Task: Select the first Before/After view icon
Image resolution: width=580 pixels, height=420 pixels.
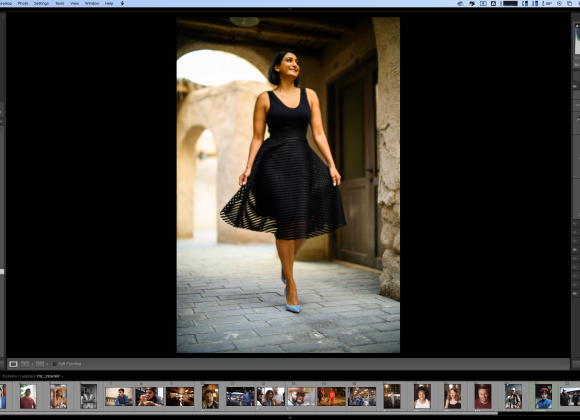Action: coord(25,364)
